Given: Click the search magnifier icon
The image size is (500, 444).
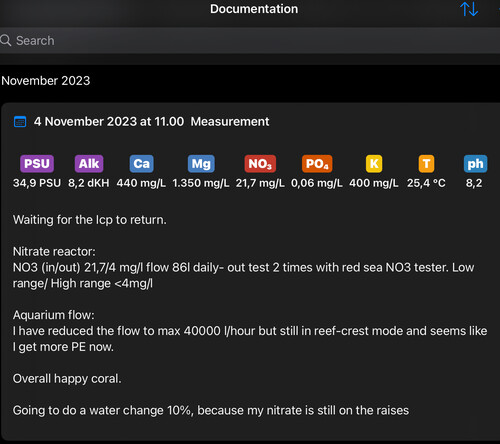Looking at the screenshot, I should tap(6, 40).
